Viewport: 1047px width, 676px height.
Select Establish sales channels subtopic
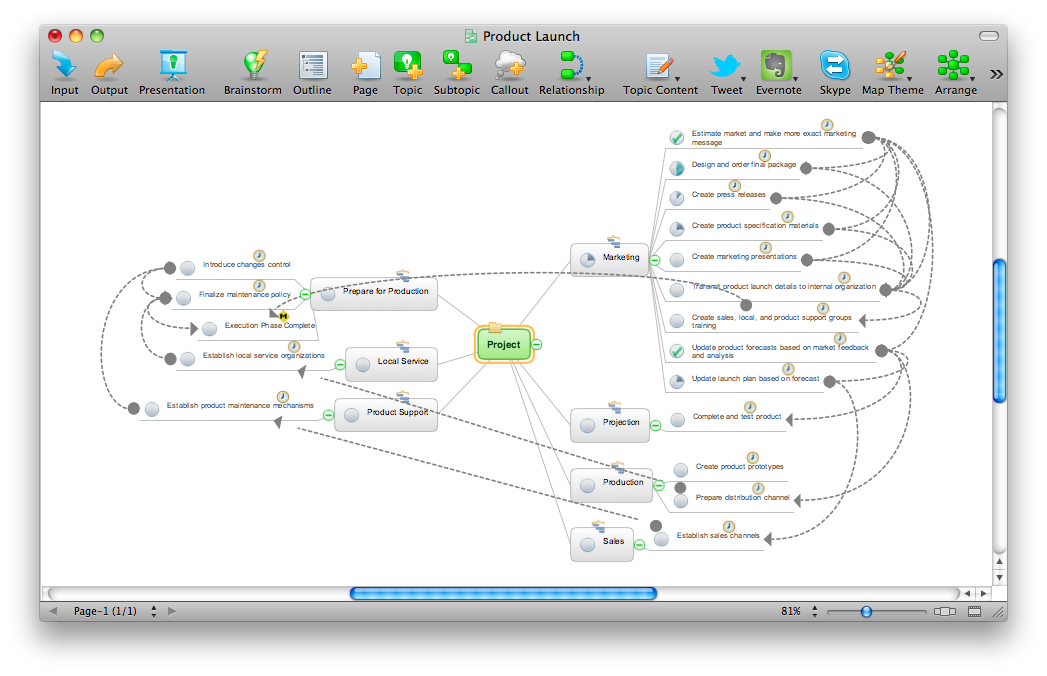pos(718,536)
